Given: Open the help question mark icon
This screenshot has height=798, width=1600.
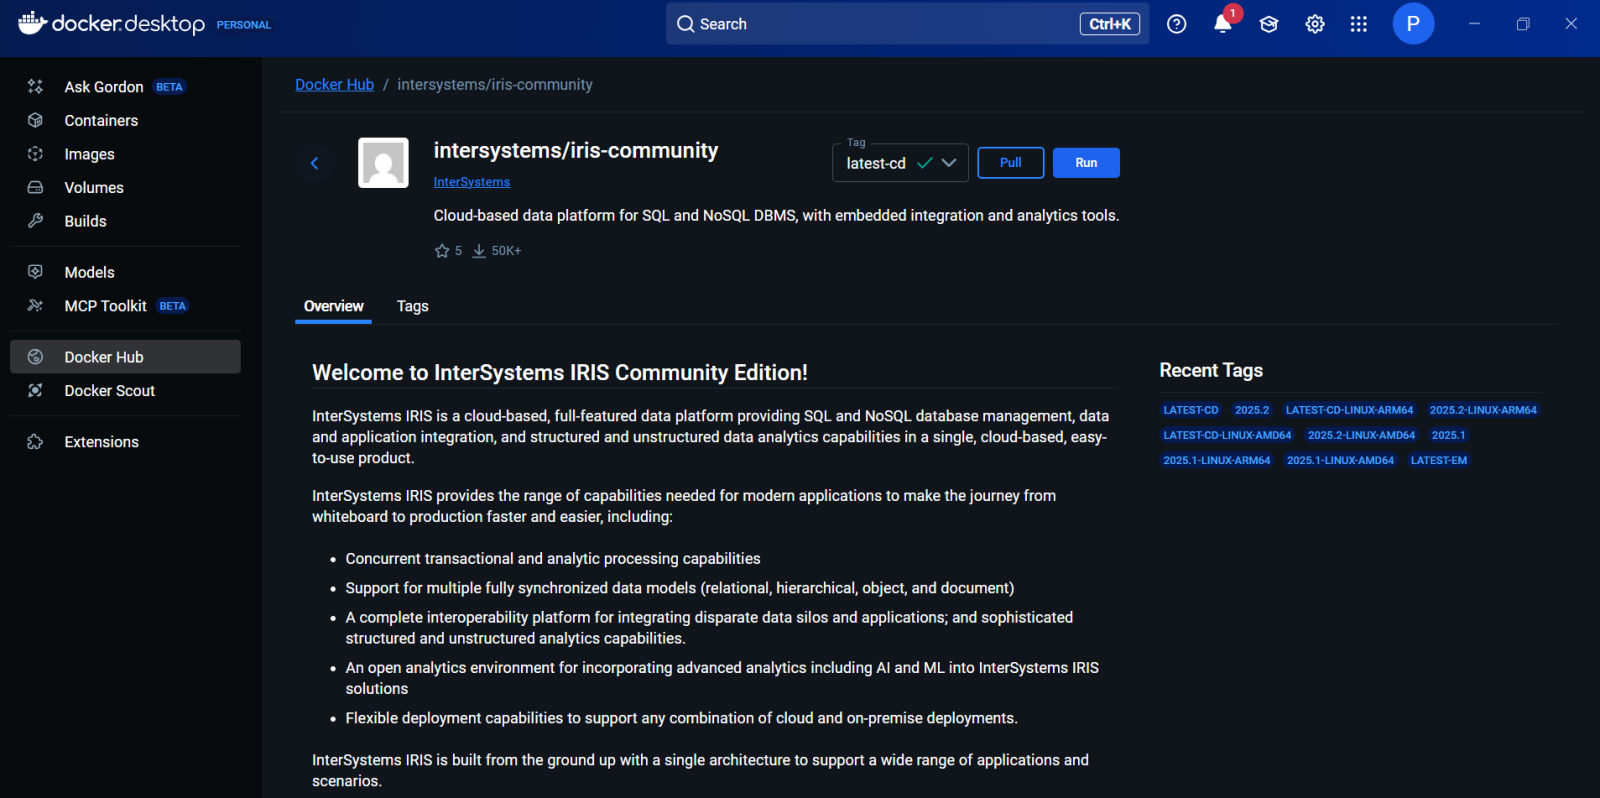Looking at the screenshot, I should 1177,24.
